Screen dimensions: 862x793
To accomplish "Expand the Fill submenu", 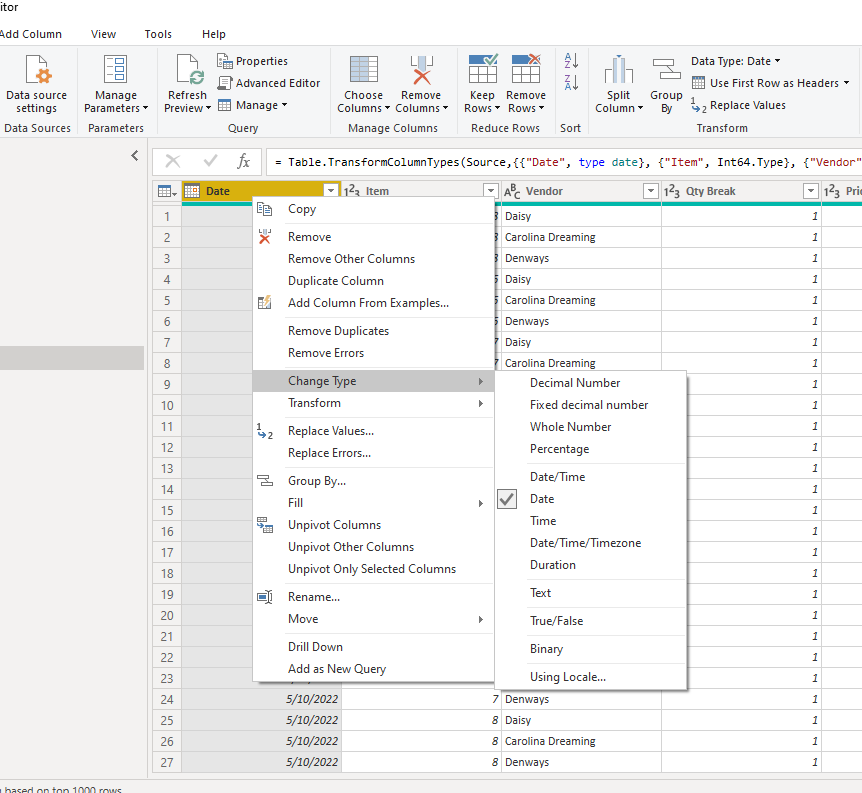I will 373,503.
